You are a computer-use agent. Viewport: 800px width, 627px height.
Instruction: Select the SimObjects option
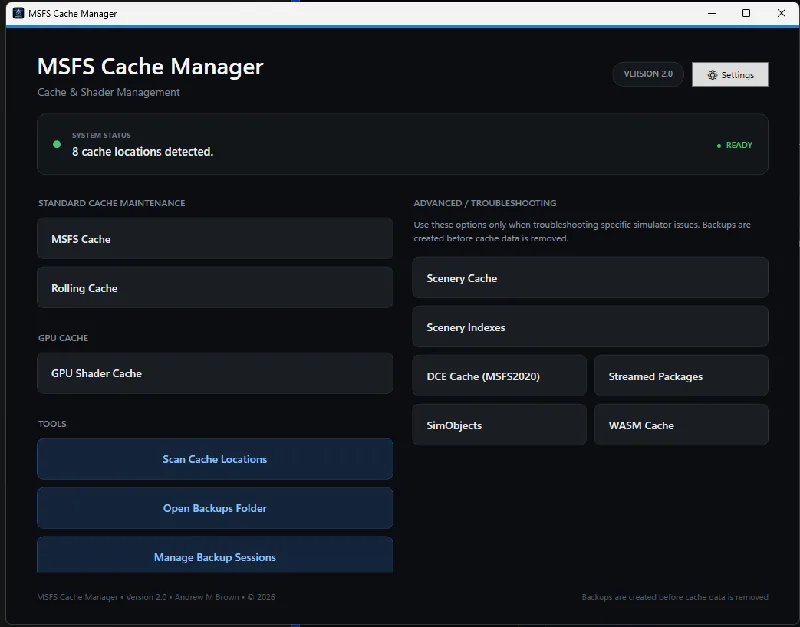(x=499, y=424)
